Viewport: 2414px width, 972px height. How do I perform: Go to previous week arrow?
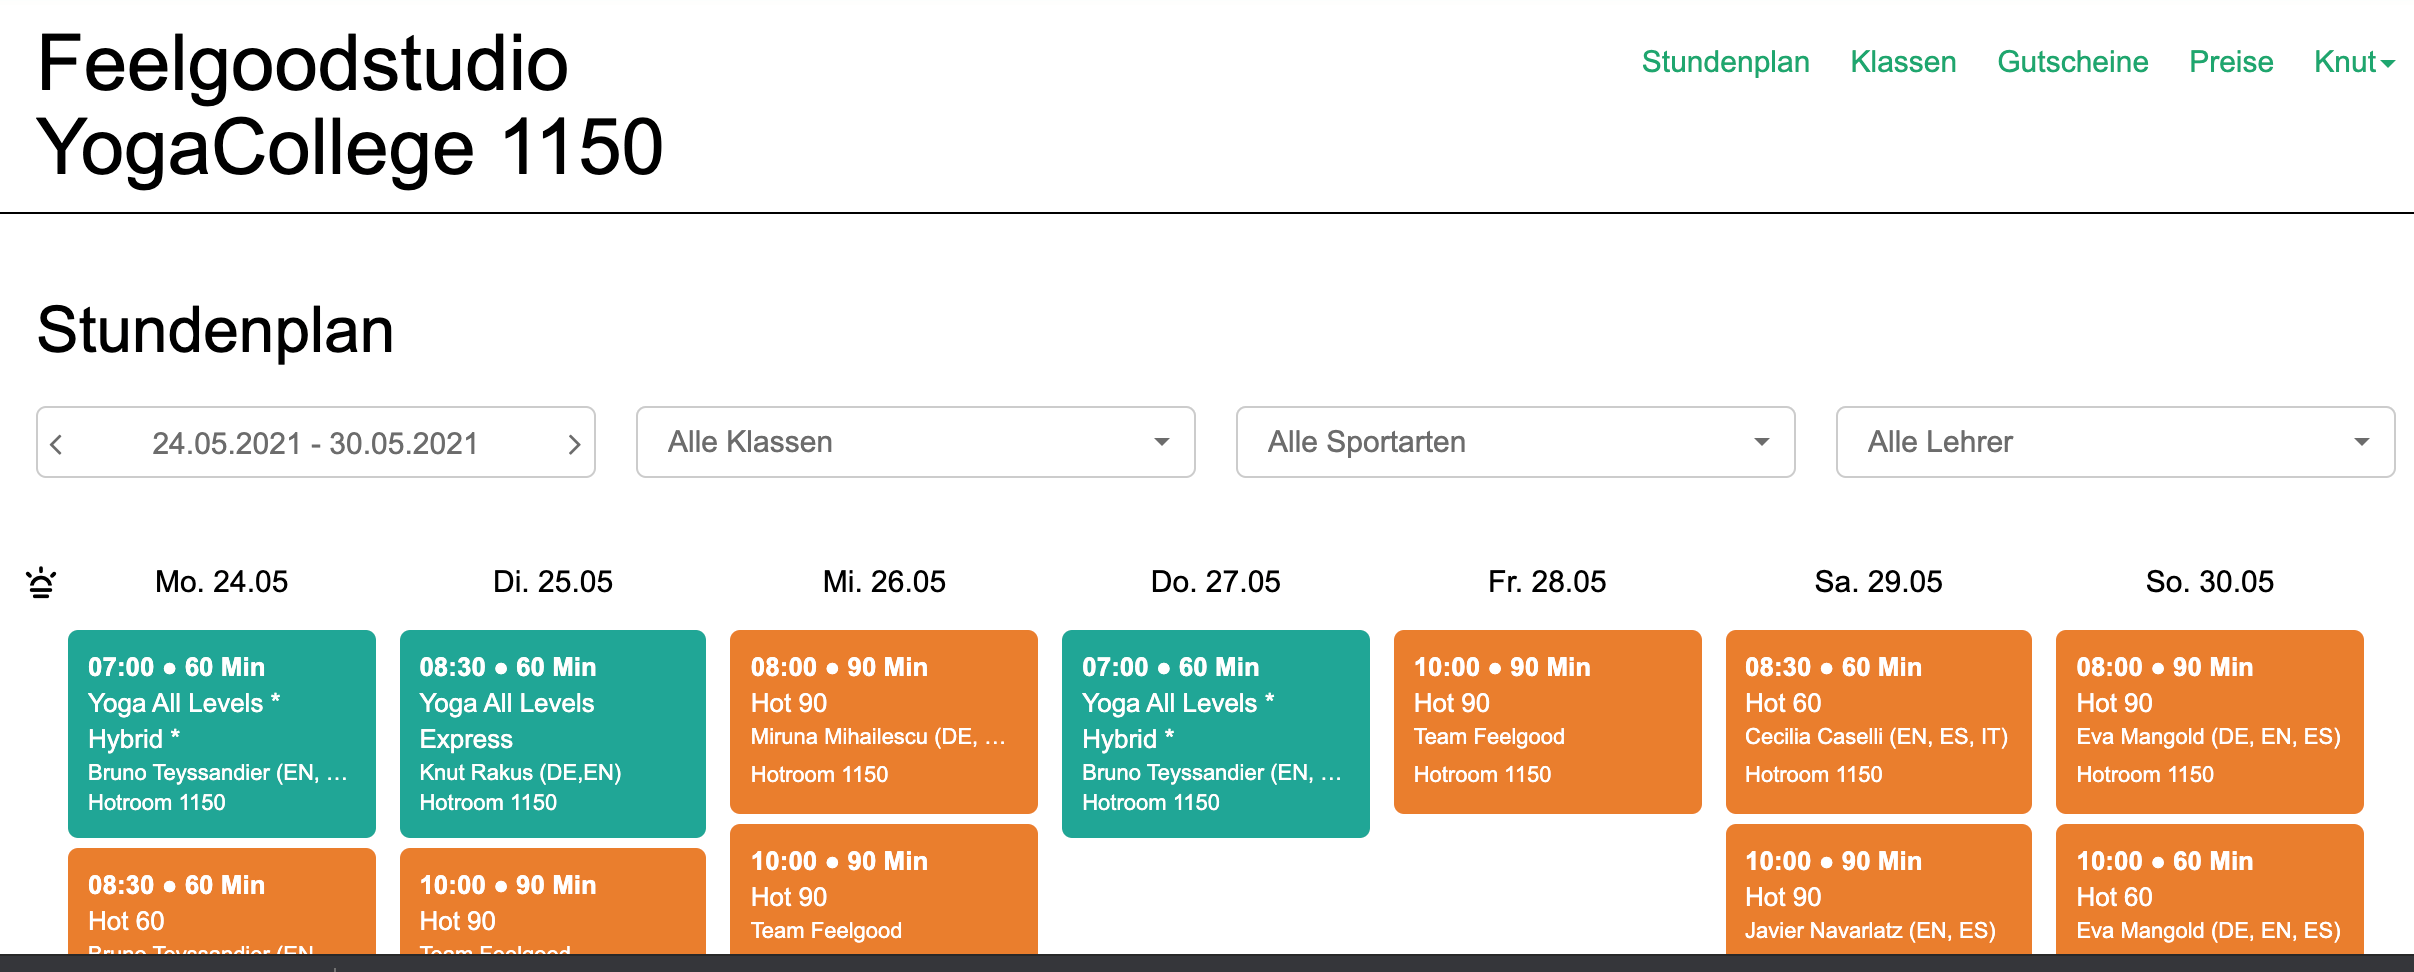57,444
